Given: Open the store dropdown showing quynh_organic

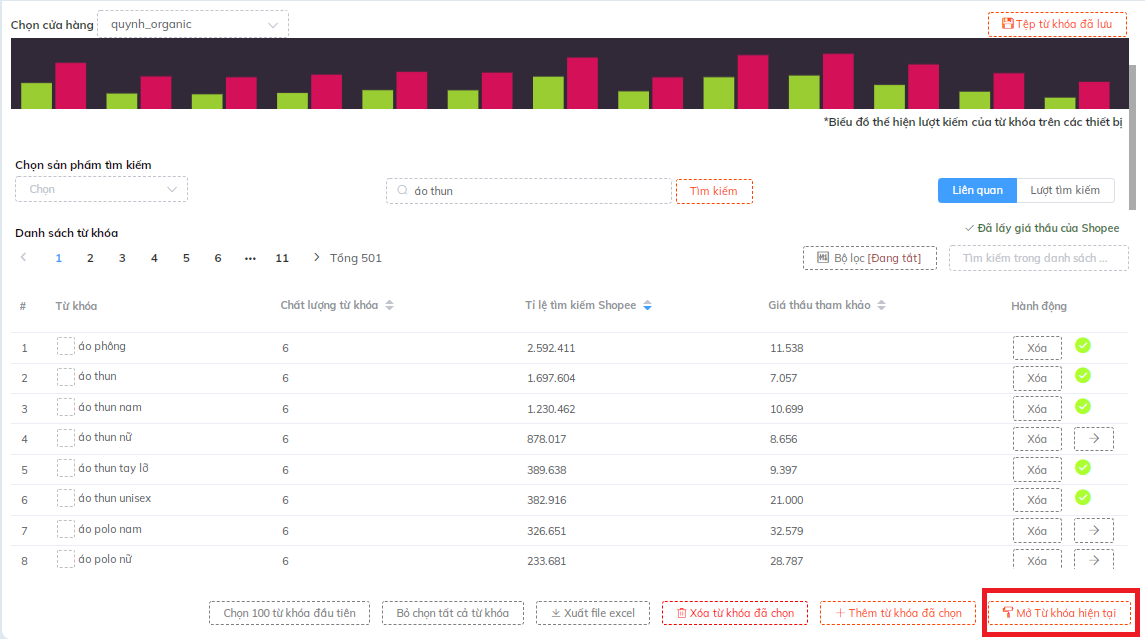Looking at the screenshot, I should tap(193, 24).
